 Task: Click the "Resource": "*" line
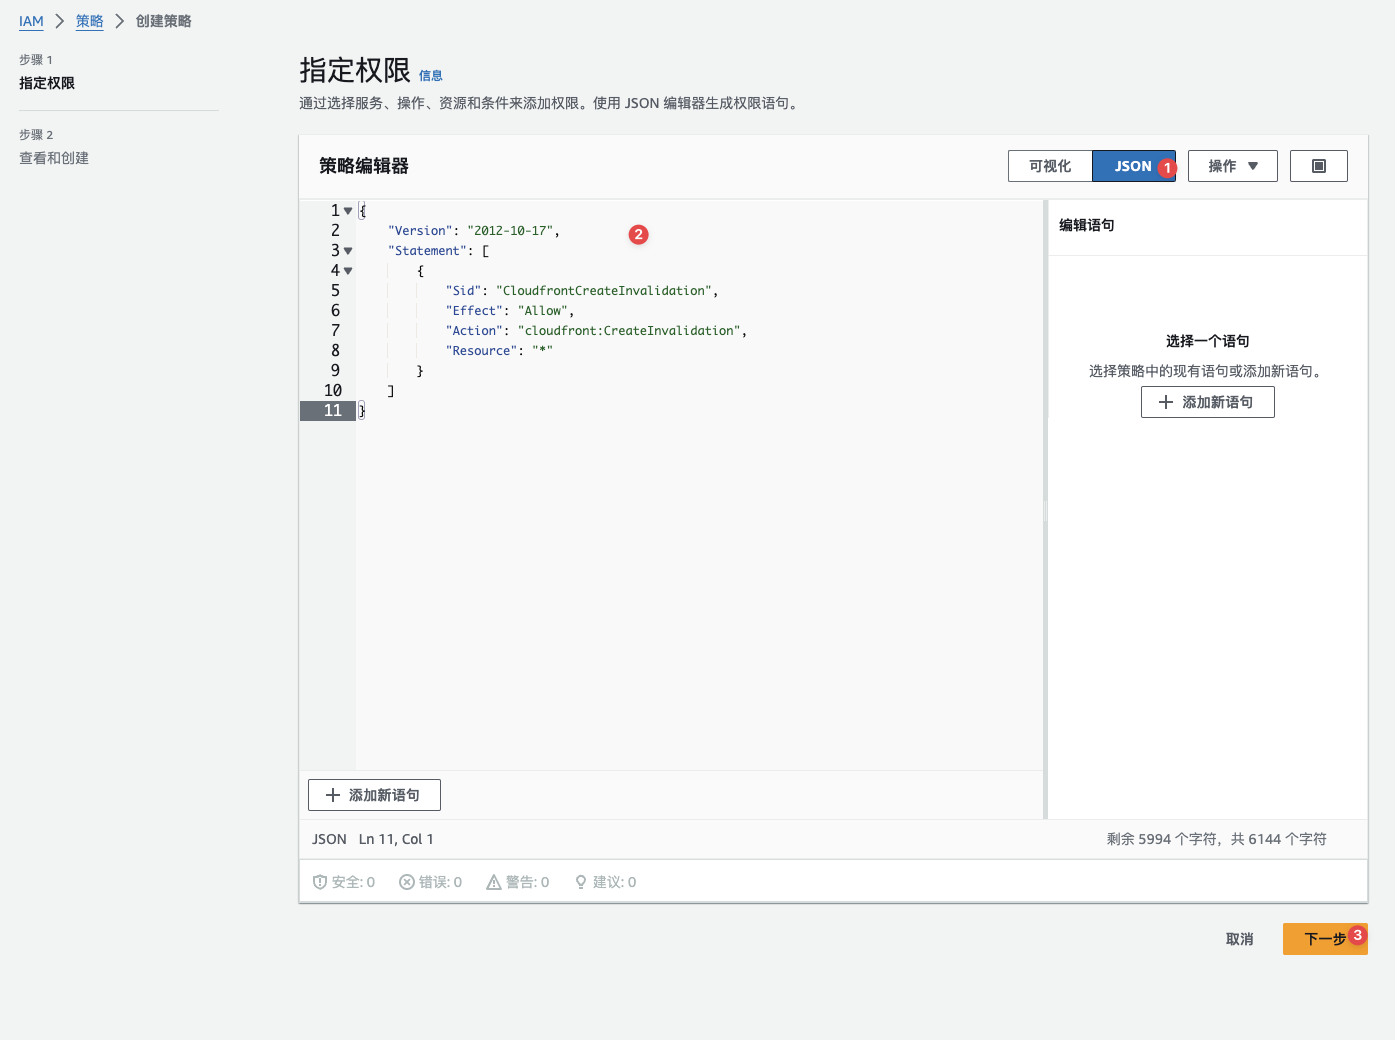[499, 351]
